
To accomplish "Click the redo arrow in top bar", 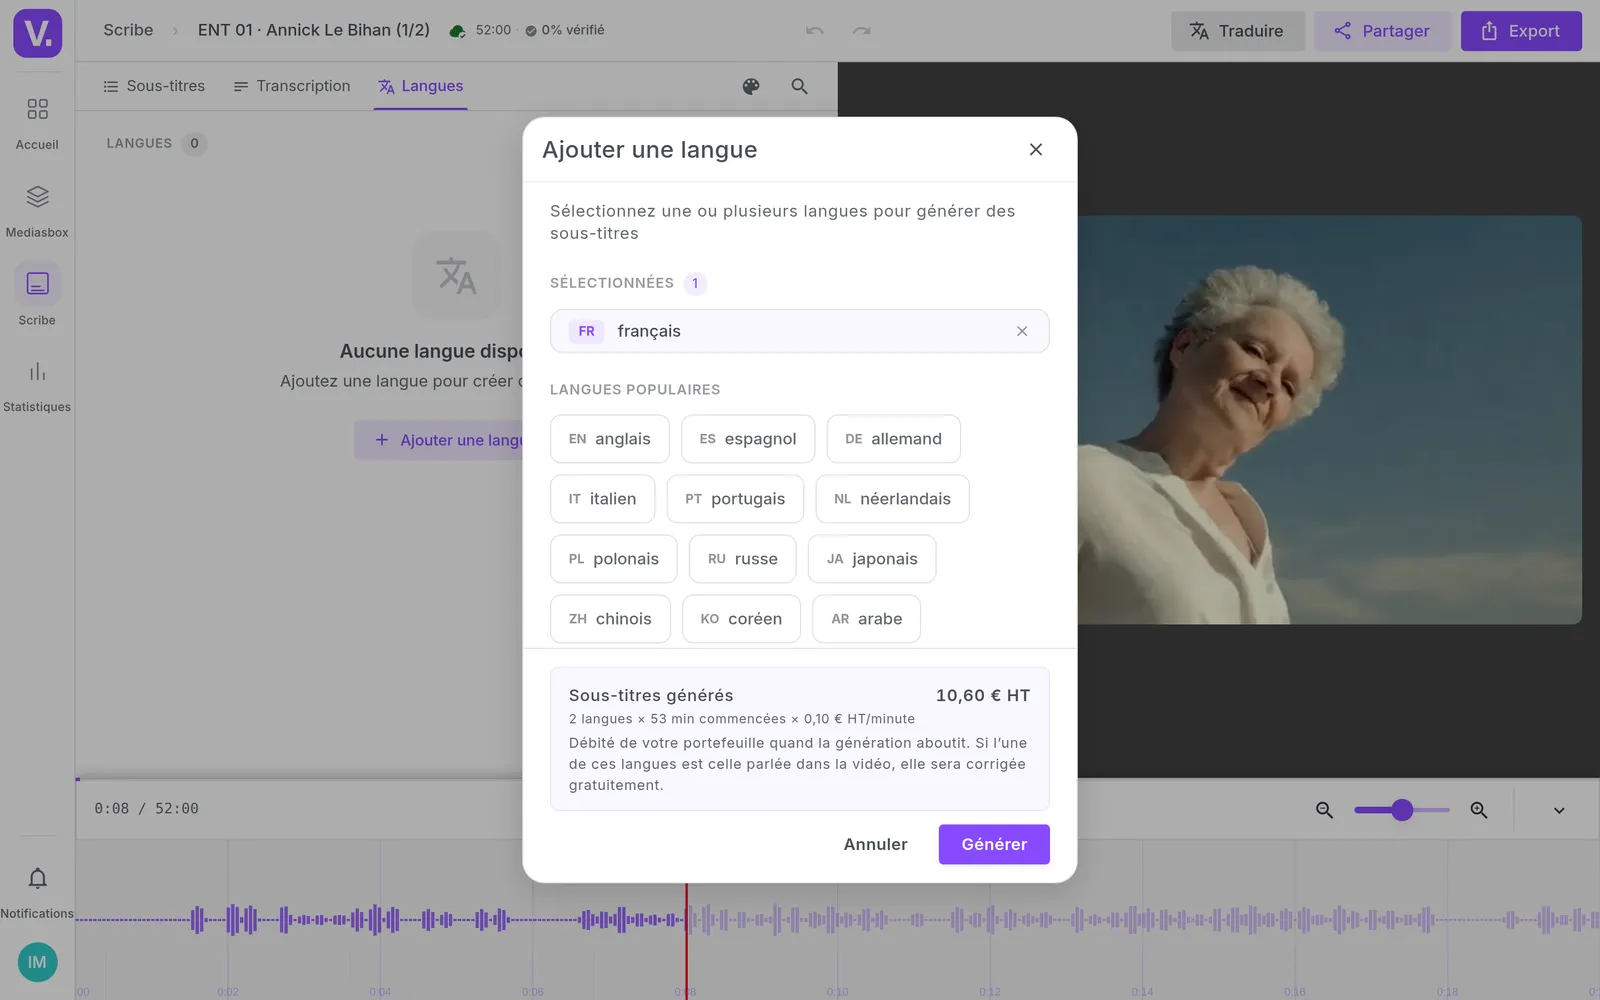I will point(861,31).
